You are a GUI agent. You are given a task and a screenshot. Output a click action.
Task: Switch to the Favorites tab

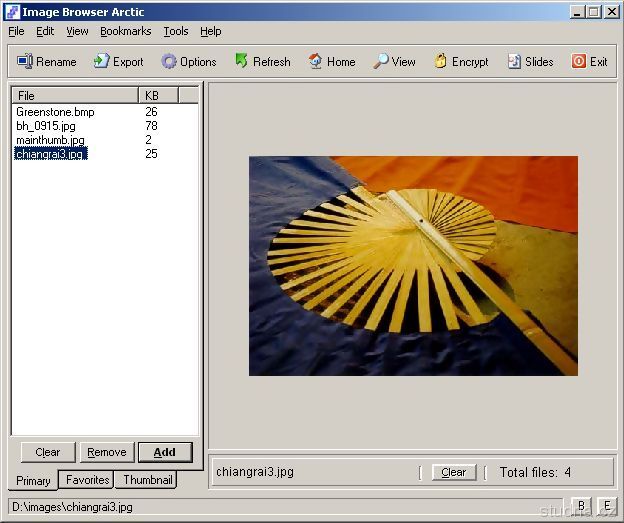(x=87, y=480)
